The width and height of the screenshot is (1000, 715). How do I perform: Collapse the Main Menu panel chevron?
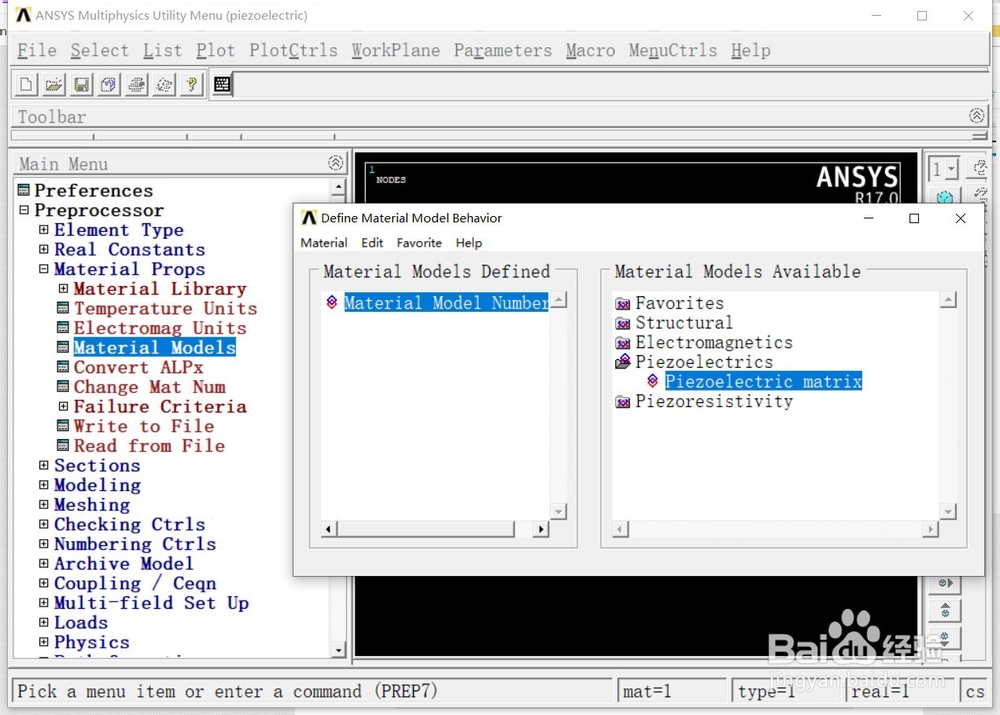pyautogui.click(x=335, y=163)
